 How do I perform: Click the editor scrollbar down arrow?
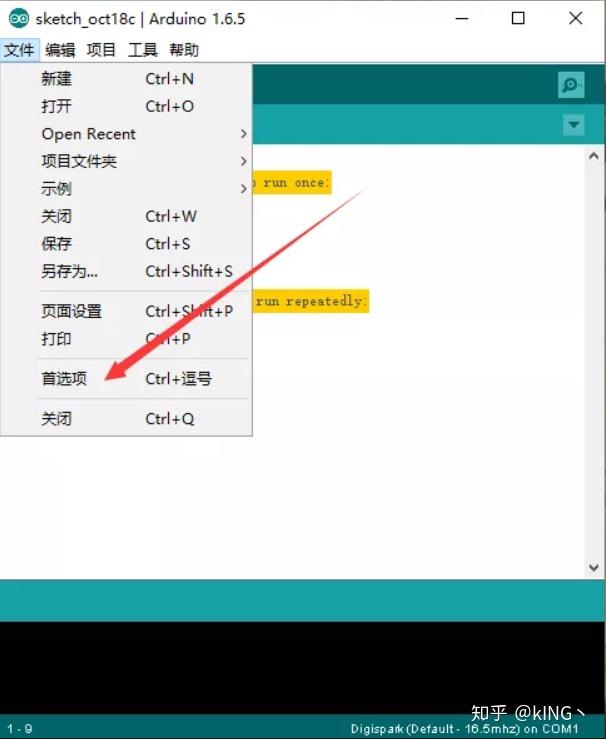tap(594, 567)
